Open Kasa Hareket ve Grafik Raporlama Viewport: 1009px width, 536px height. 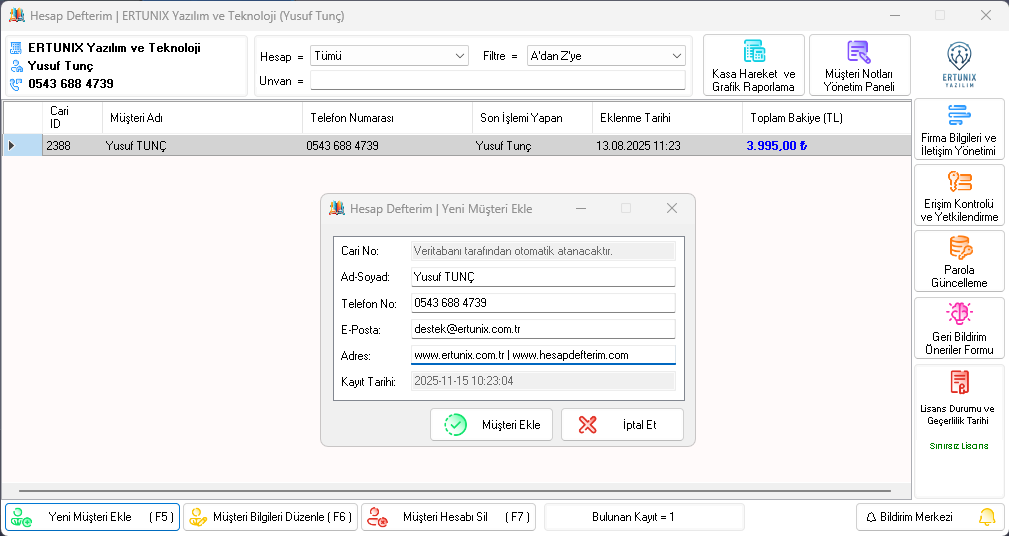point(753,65)
